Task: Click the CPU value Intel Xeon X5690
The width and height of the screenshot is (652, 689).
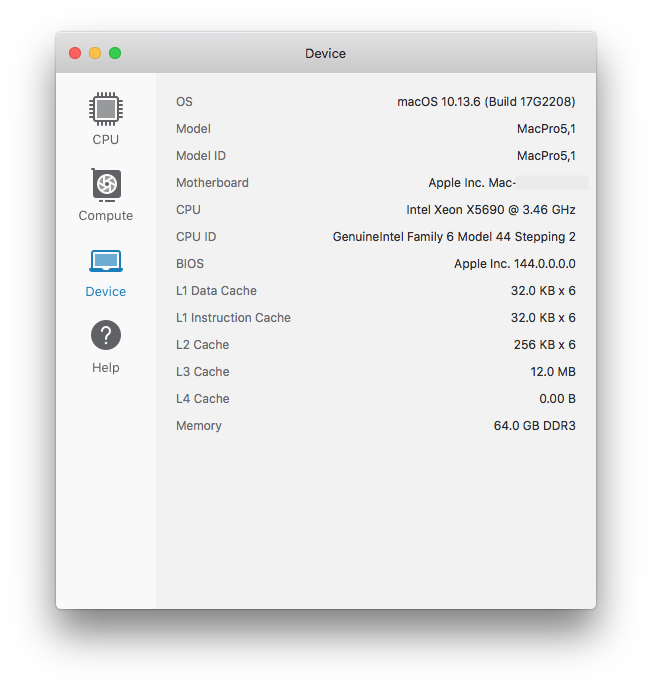Action: [x=491, y=210]
